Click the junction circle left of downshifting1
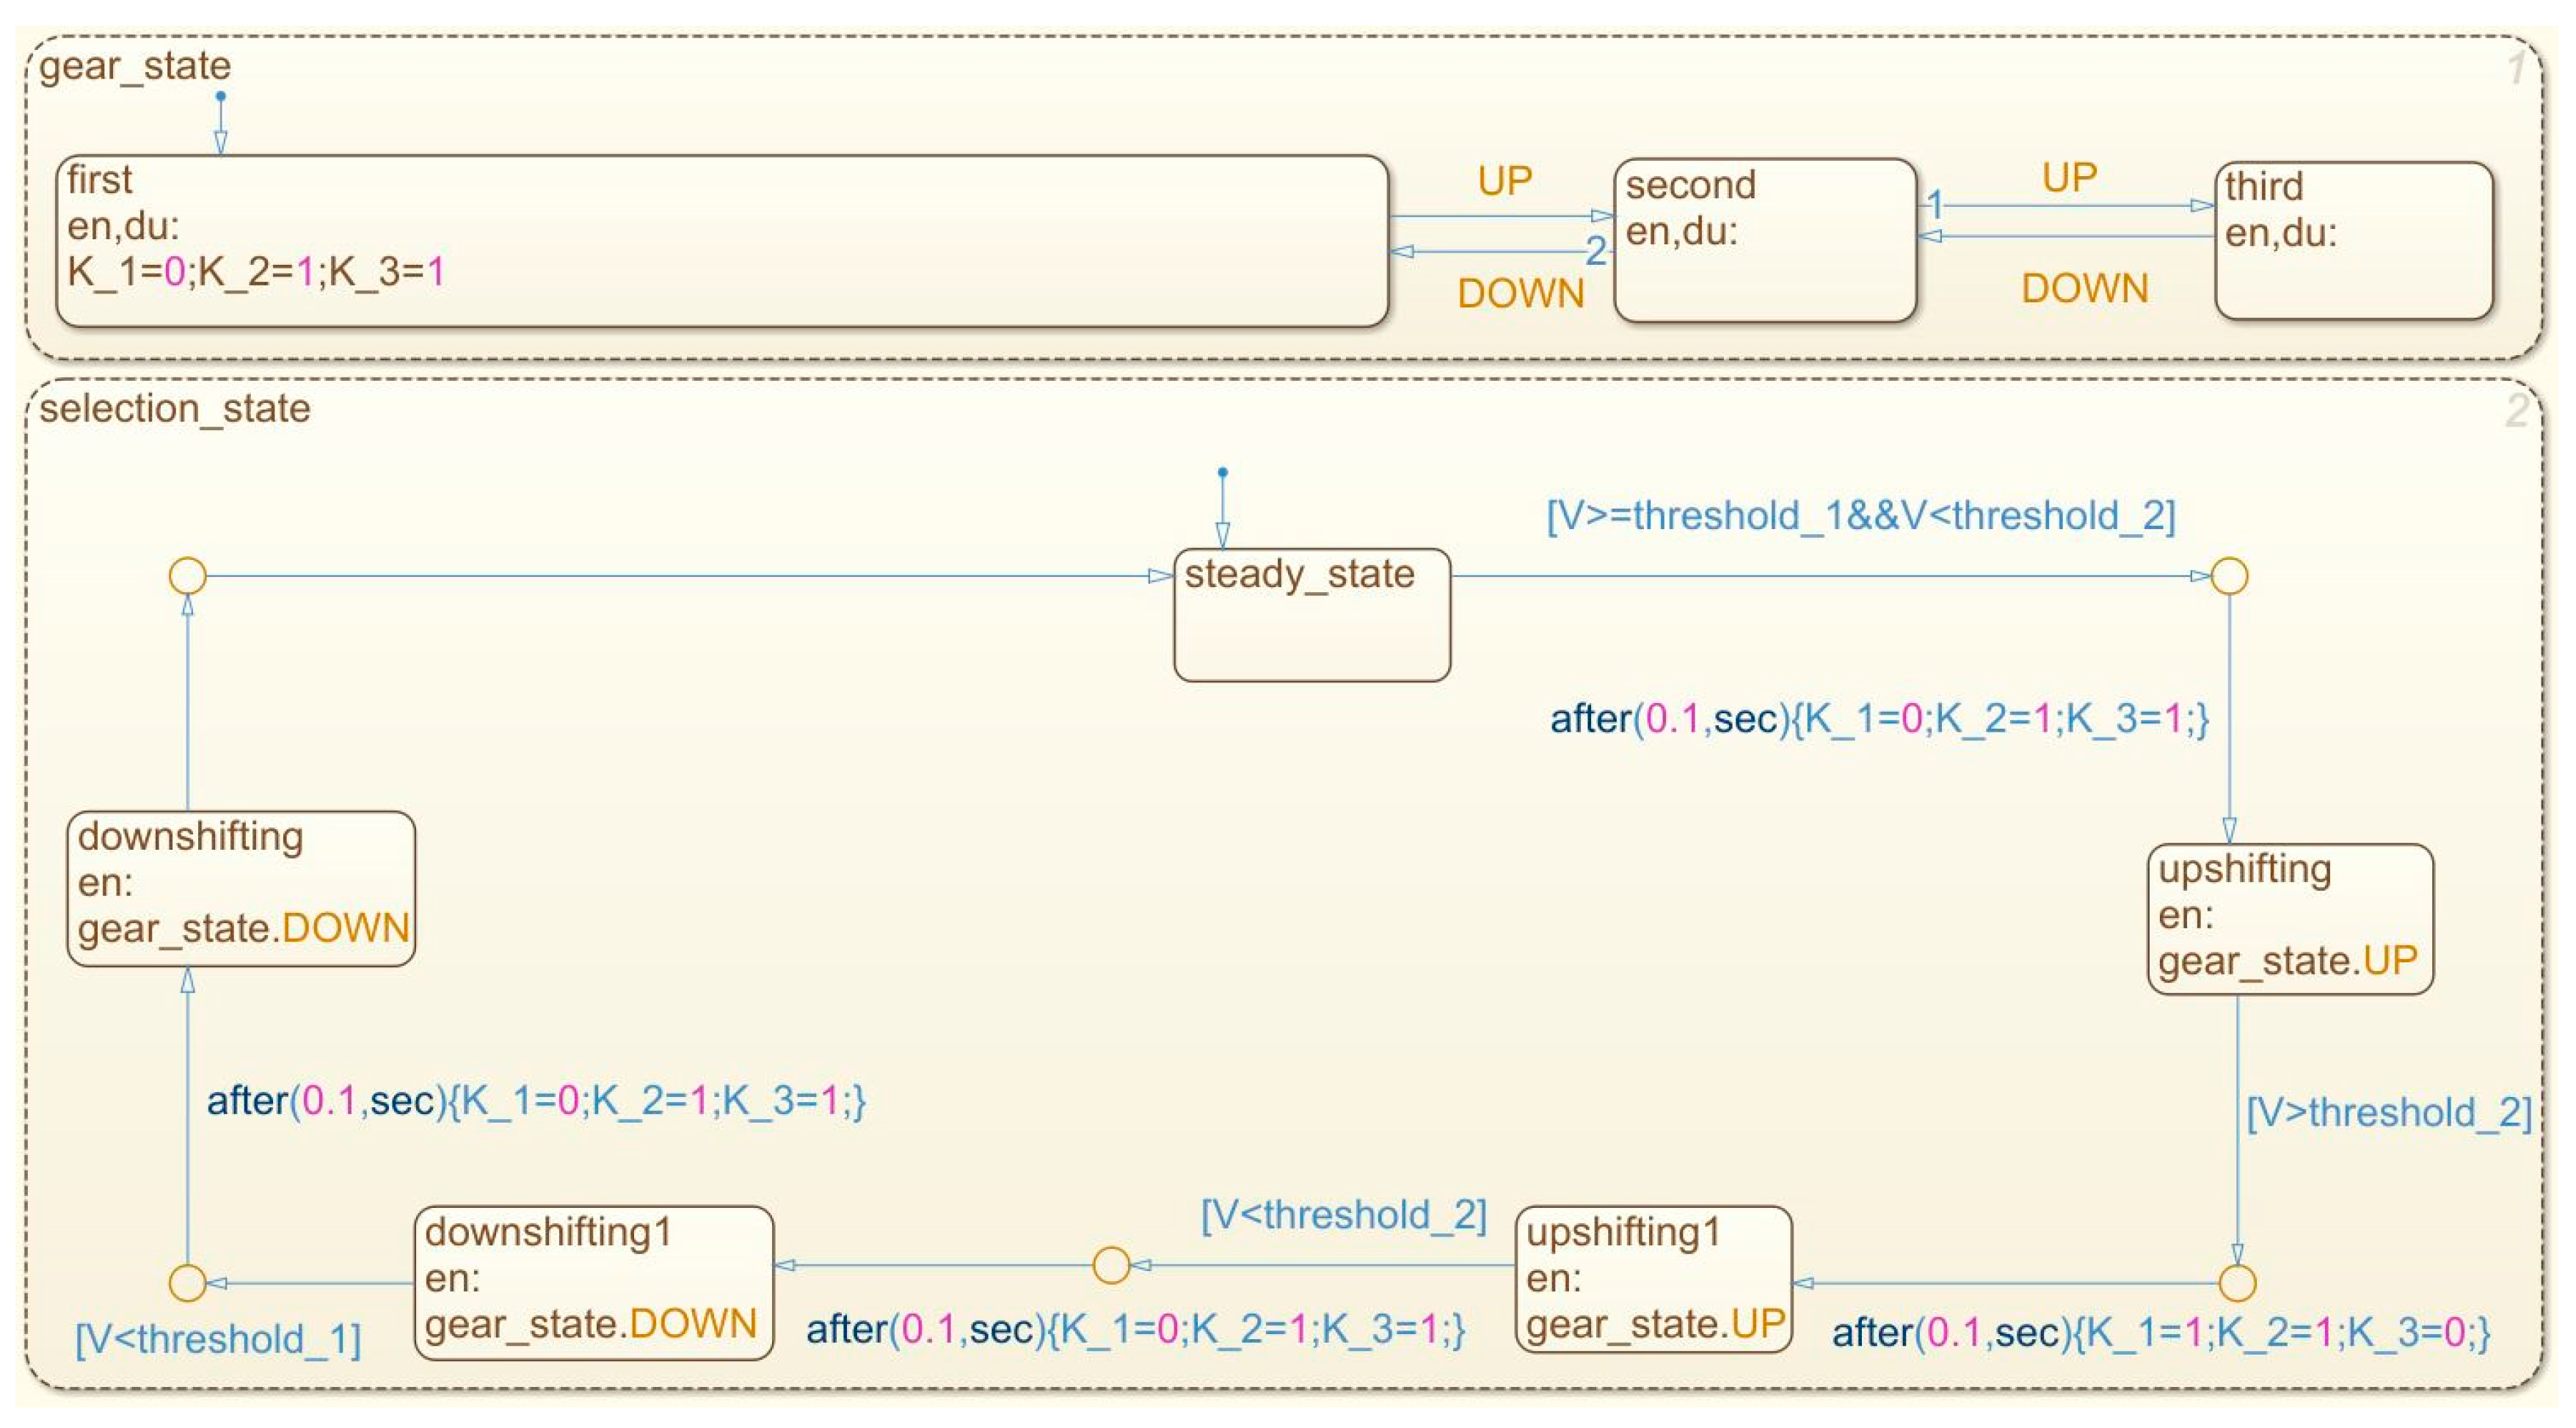Image resolution: width=2576 pixels, height=1428 pixels. click(x=187, y=1283)
